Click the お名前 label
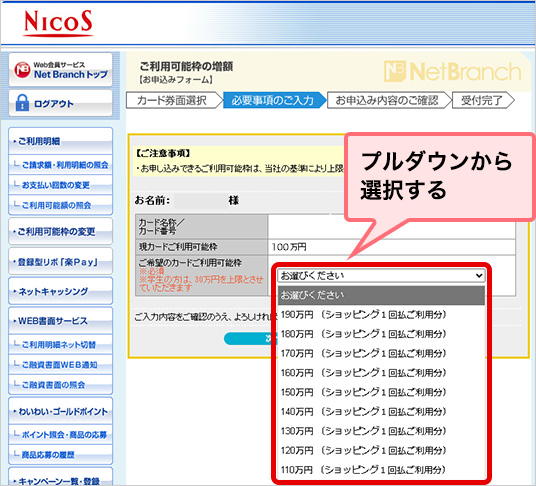536x486 pixels. click(152, 200)
